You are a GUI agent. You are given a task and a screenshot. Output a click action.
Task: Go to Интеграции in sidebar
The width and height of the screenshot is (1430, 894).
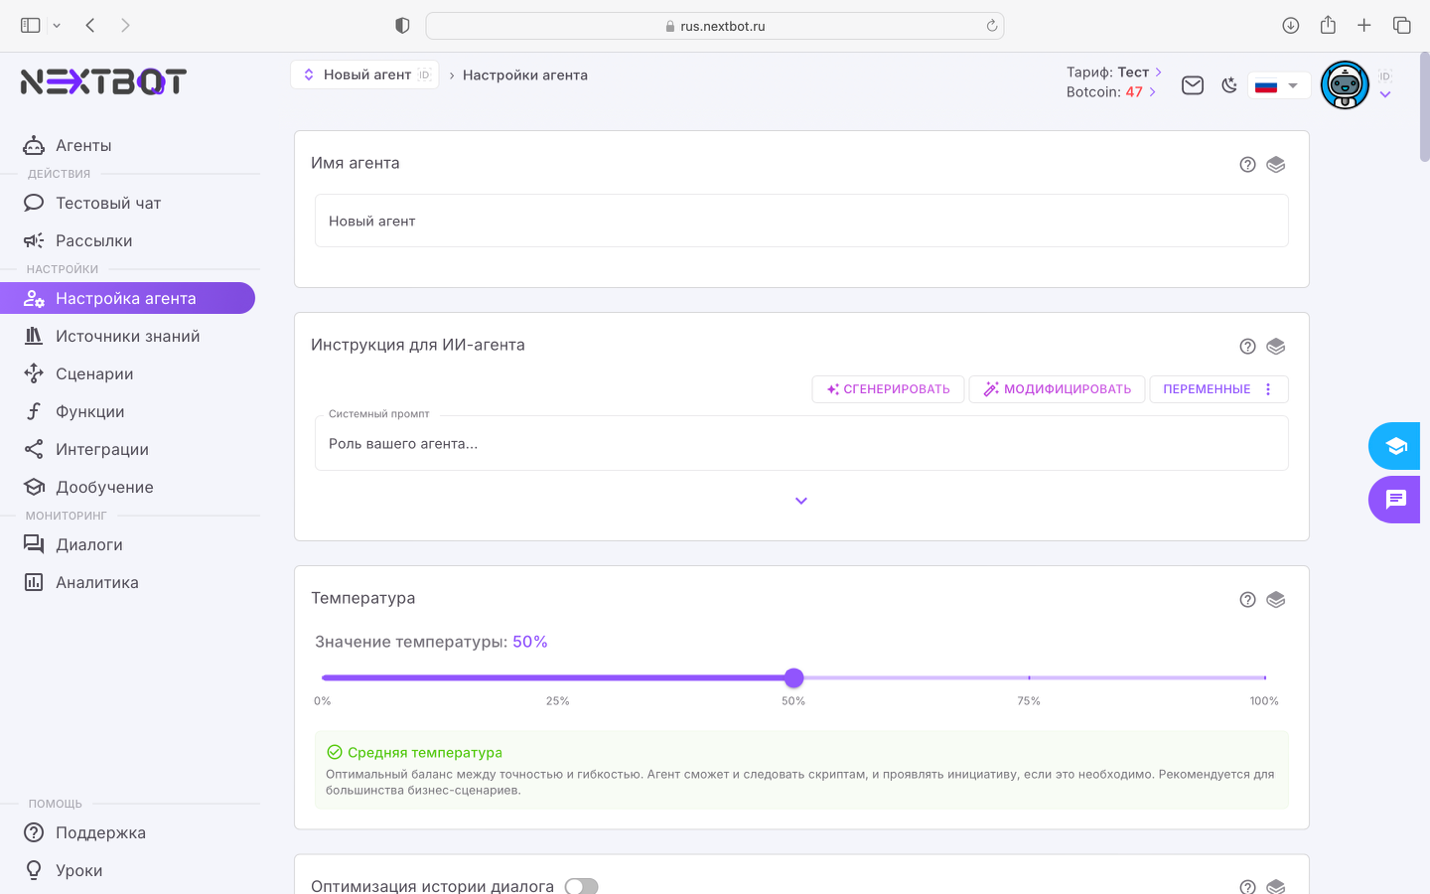[x=102, y=449]
